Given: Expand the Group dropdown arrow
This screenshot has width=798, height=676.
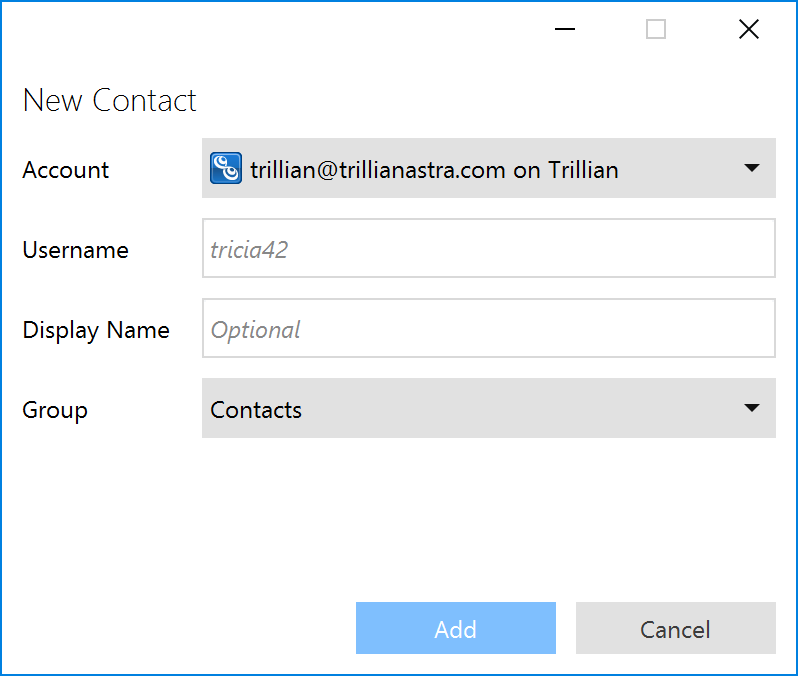Looking at the screenshot, I should 752,408.
